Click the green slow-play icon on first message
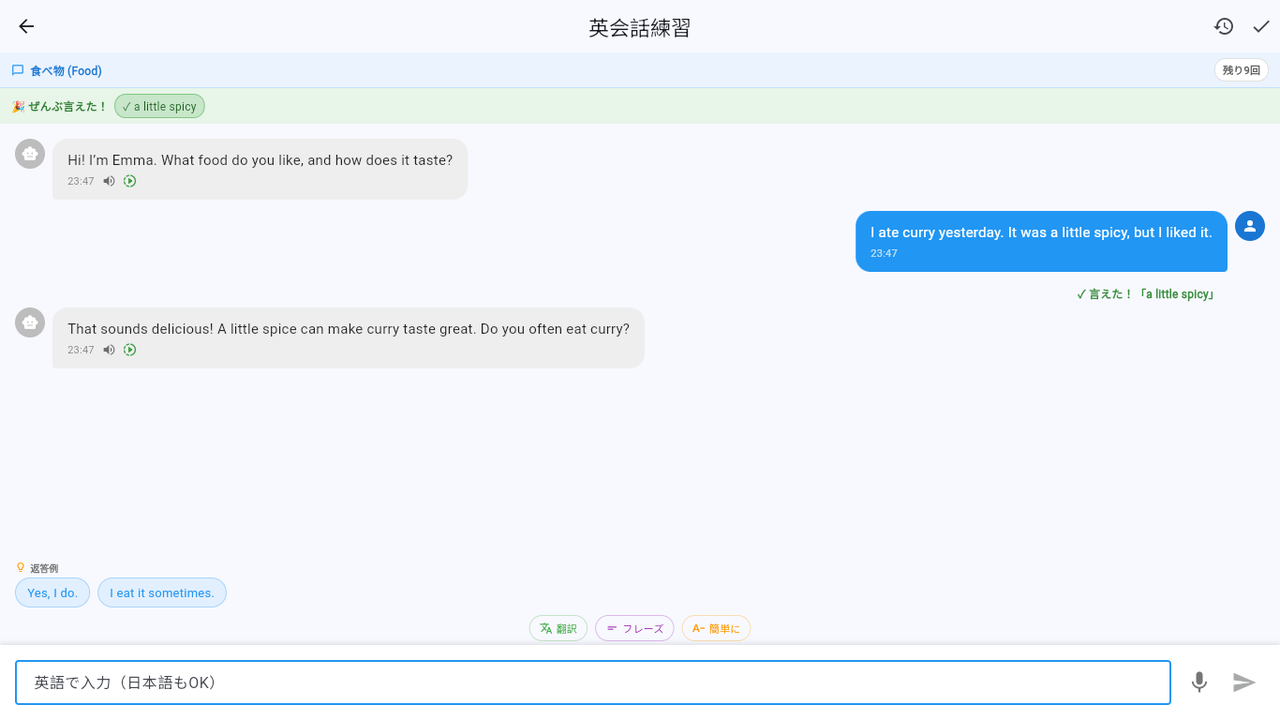The height and width of the screenshot is (720, 1280). pyautogui.click(x=130, y=181)
